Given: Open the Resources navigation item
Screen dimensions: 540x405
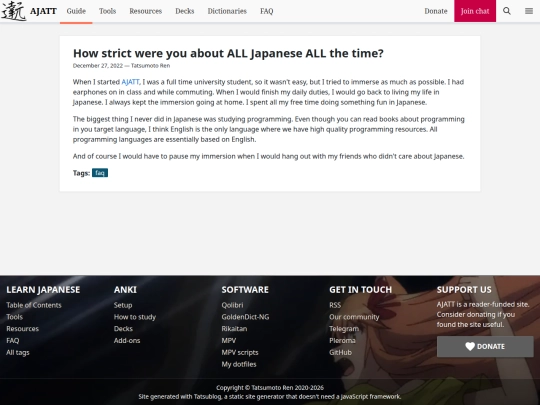Looking at the screenshot, I should (x=146, y=11).
